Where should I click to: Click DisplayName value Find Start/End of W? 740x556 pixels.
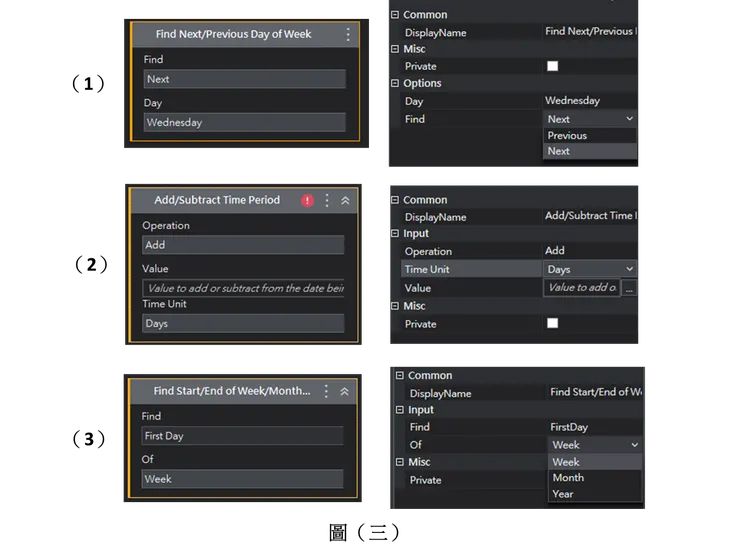pos(596,392)
